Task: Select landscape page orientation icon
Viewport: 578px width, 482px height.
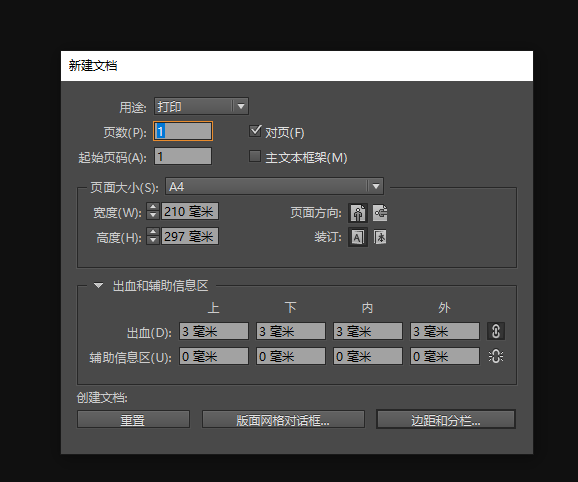Action: (x=380, y=213)
